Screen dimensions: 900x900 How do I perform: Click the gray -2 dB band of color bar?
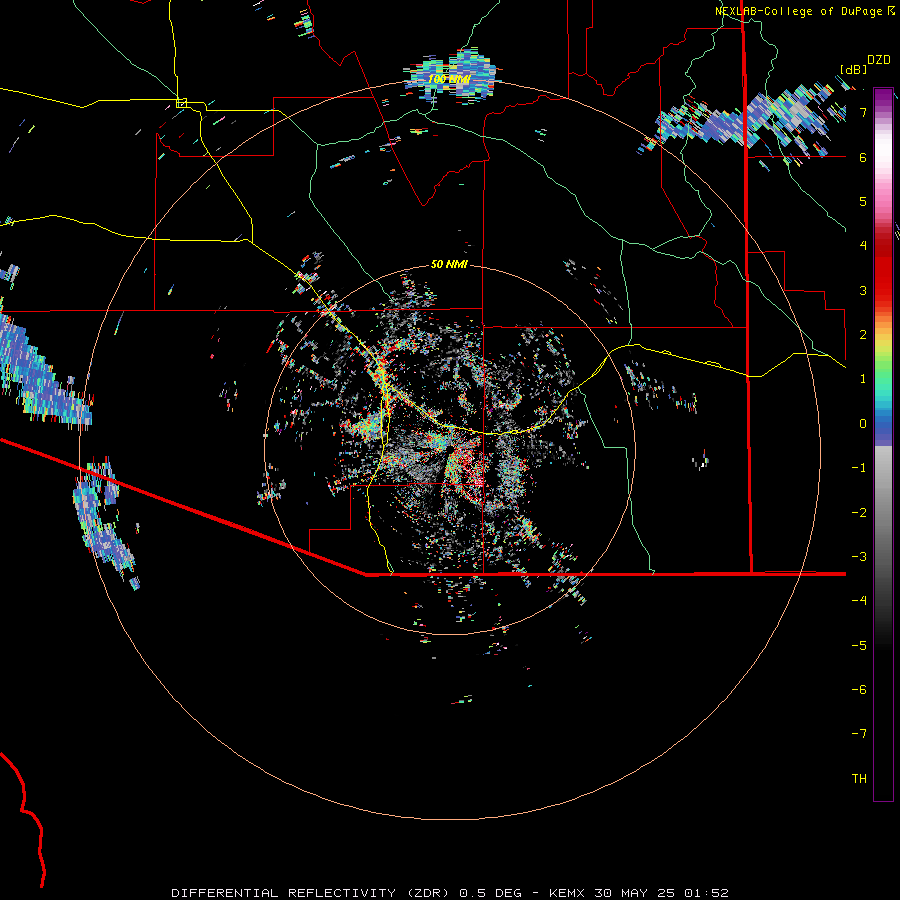click(883, 513)
